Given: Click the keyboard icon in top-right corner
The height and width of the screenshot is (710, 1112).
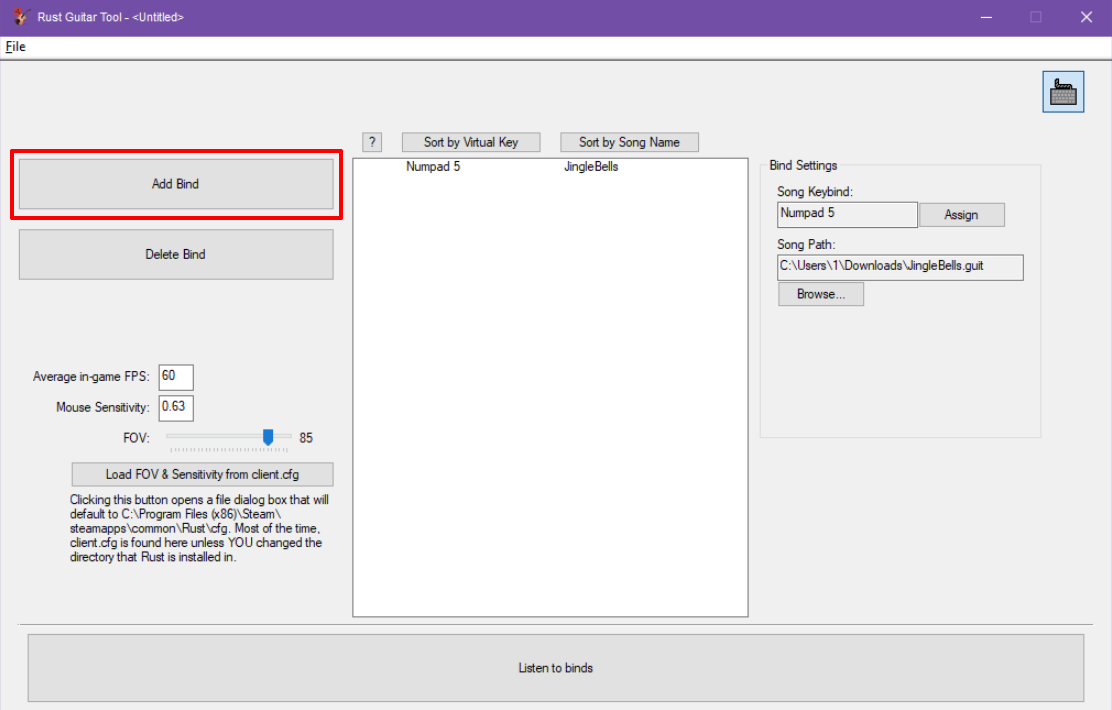Looking at the screenshot, I should tap(1063, 92).
